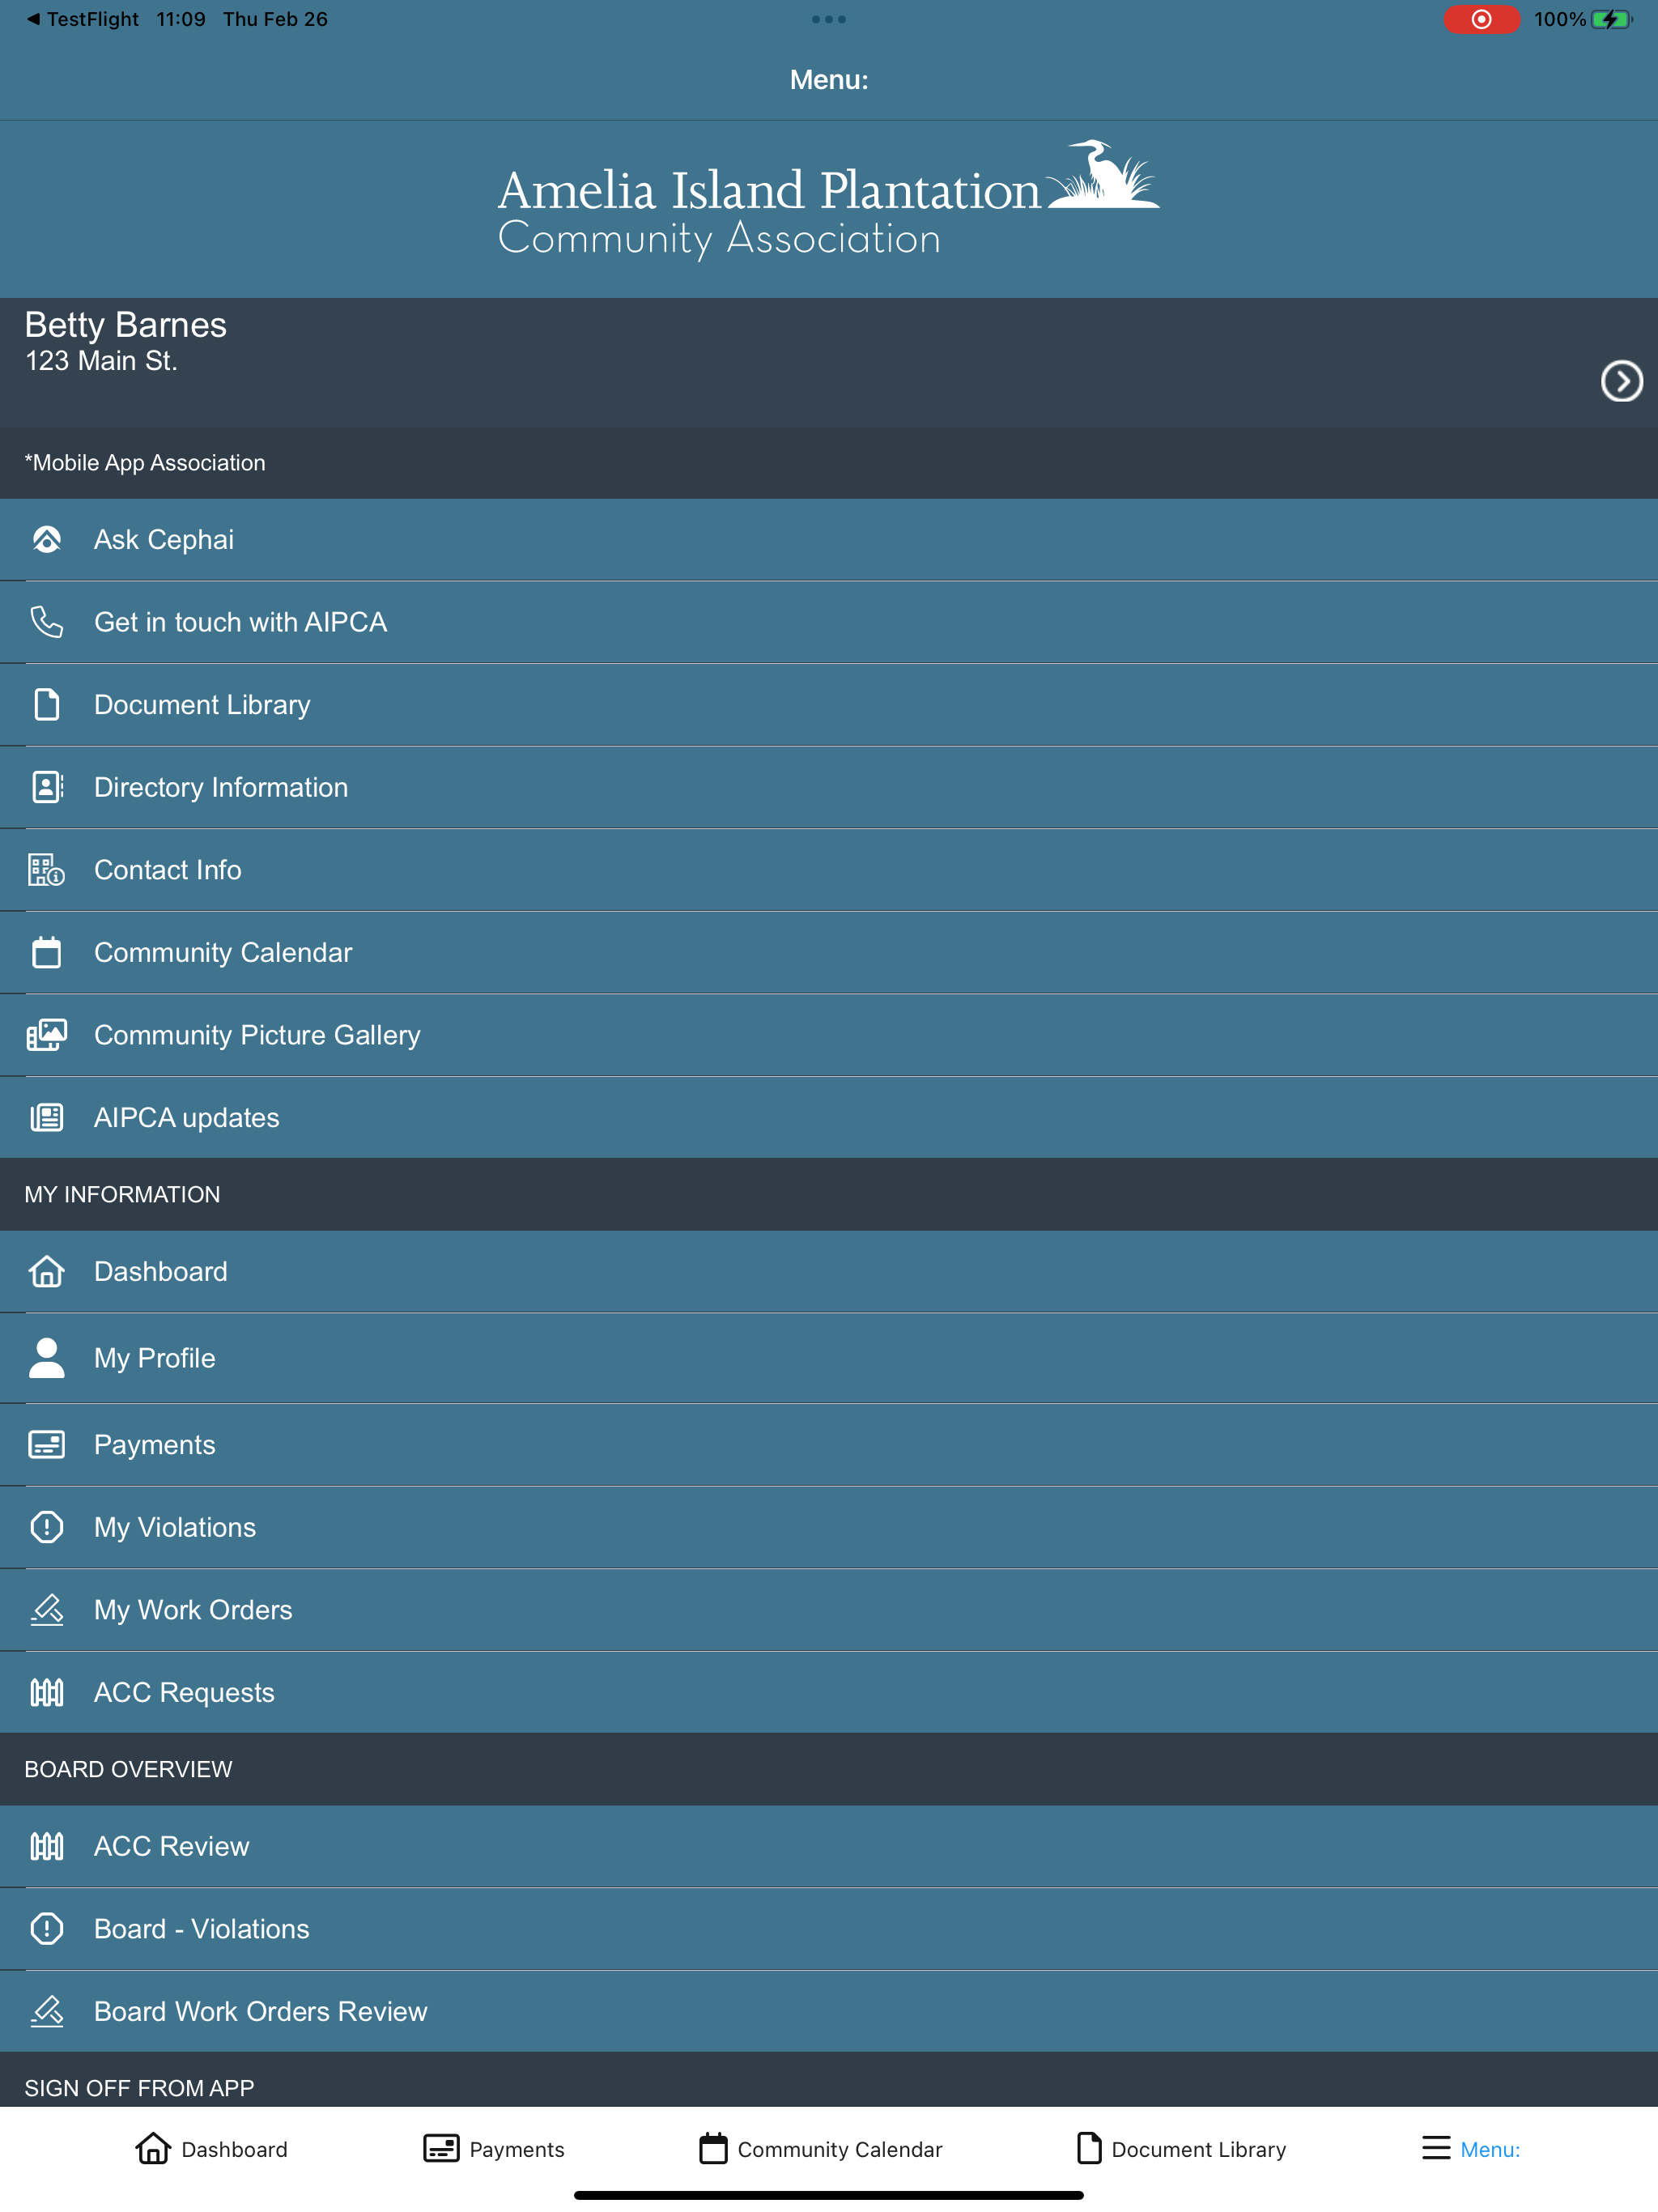This screenshot has height=2212, width=1658.
Task: Tap the Board Work Orders Review hammer icon
Action: click(47, 2011)
